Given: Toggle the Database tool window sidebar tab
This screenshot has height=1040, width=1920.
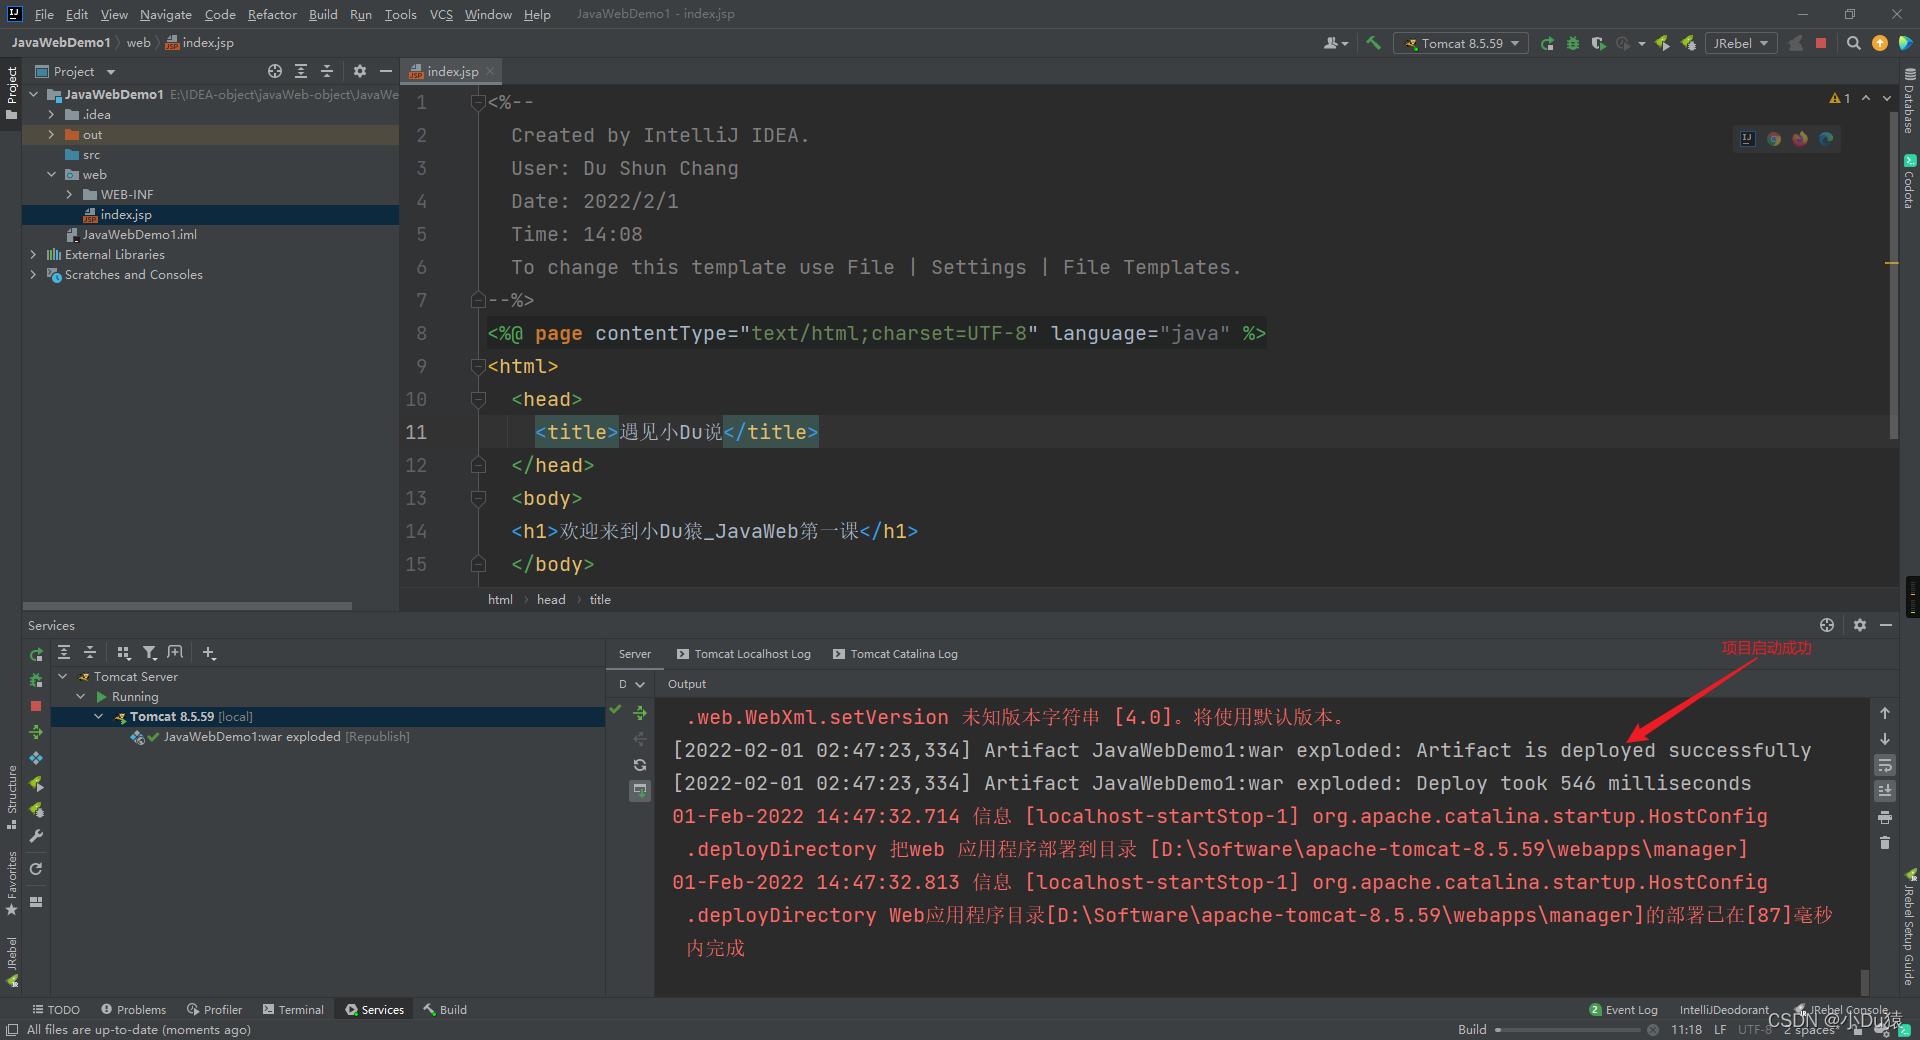Looking at the screenshot, I should [x=1909, y=101].
